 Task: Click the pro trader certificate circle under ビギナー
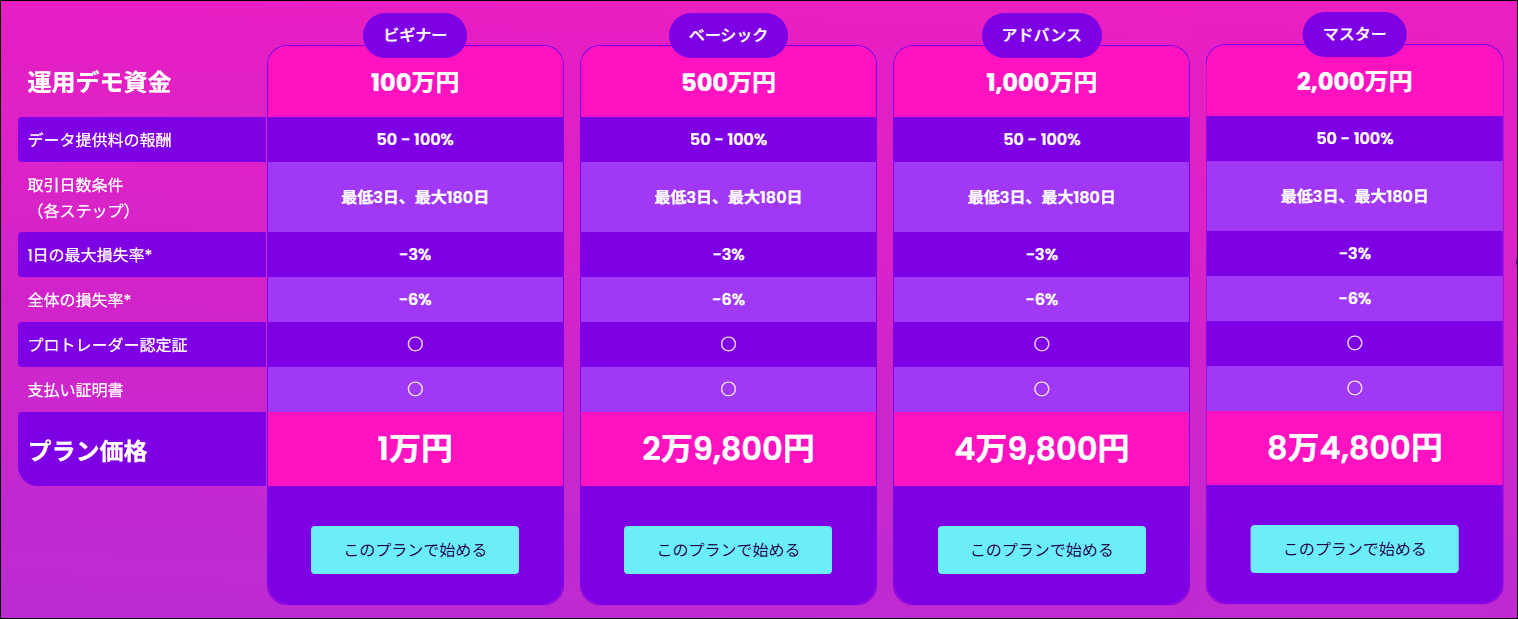tap(415, 344)
